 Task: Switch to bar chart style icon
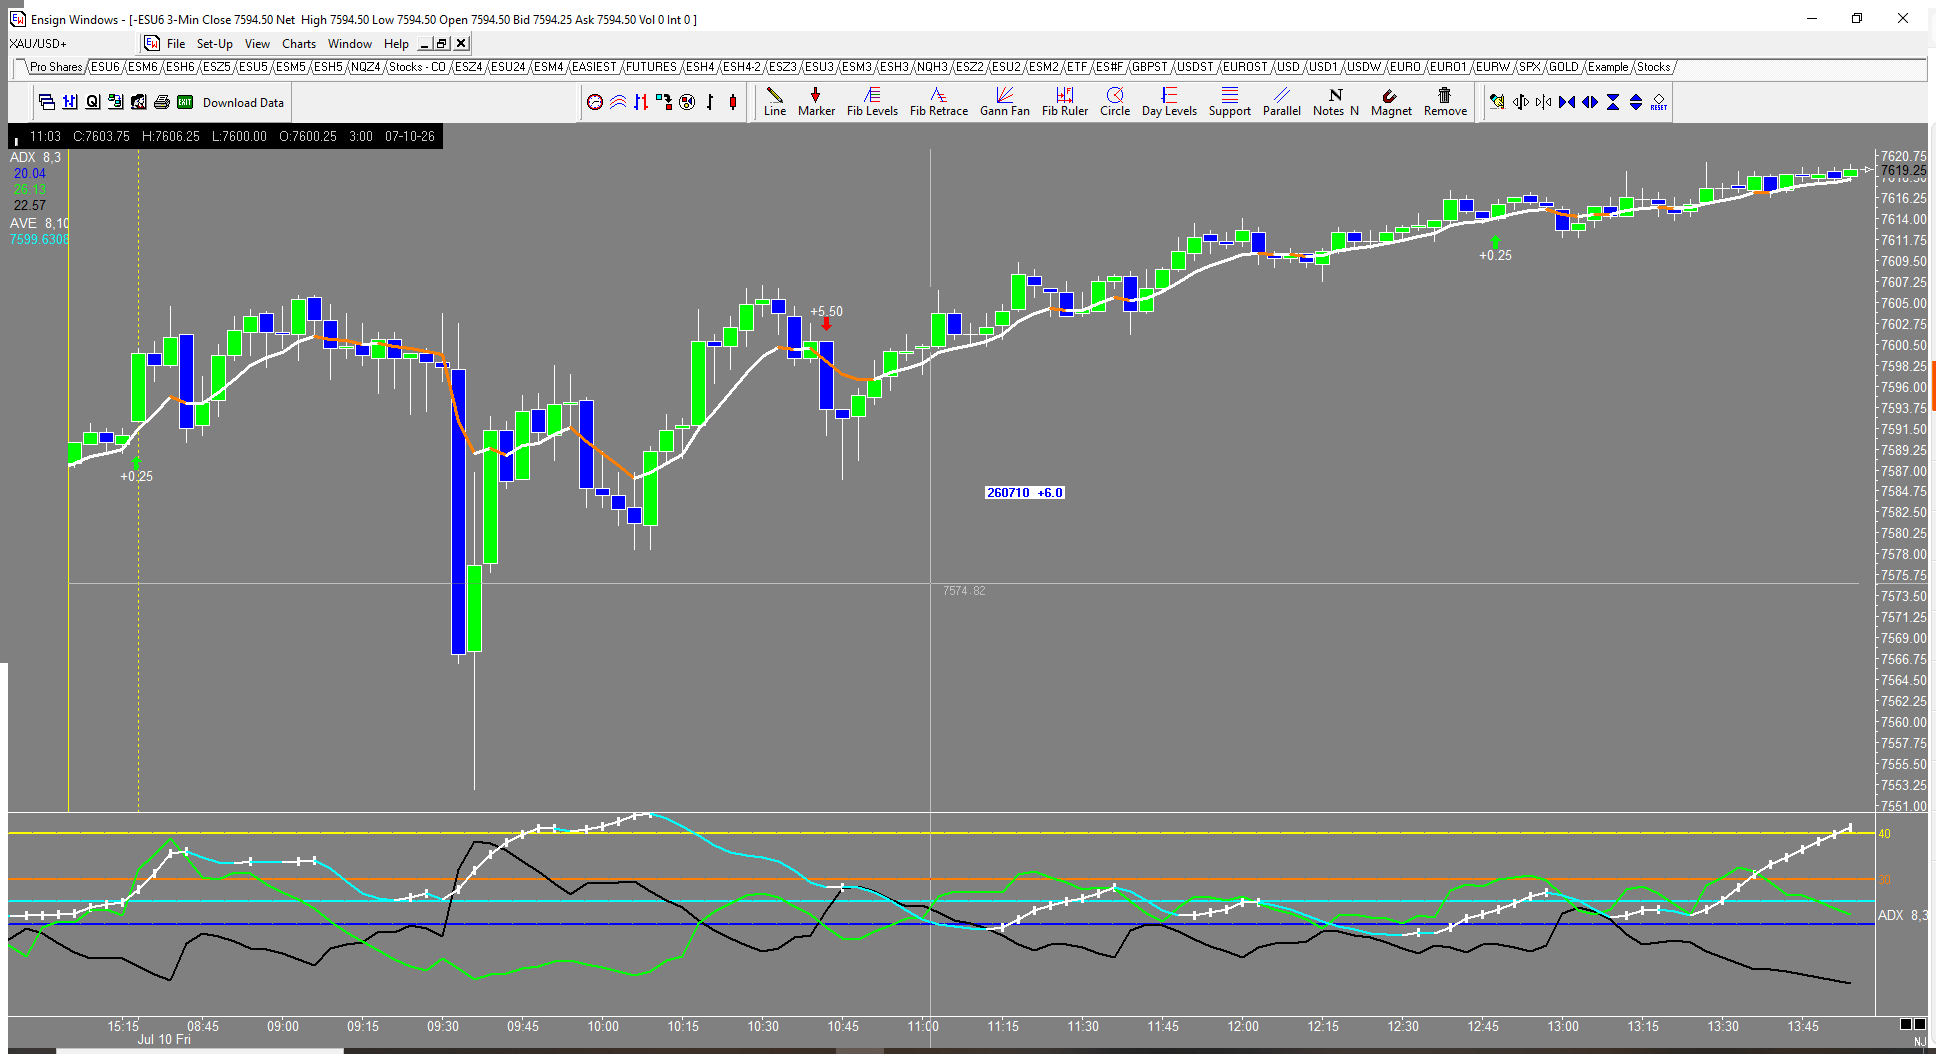(710, 102)
